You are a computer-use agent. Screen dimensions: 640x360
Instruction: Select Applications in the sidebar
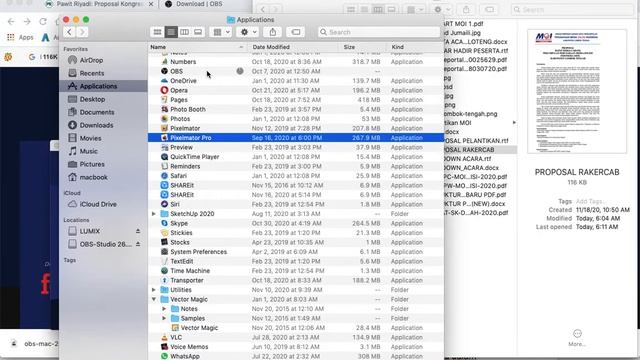[x=103, y=86]
